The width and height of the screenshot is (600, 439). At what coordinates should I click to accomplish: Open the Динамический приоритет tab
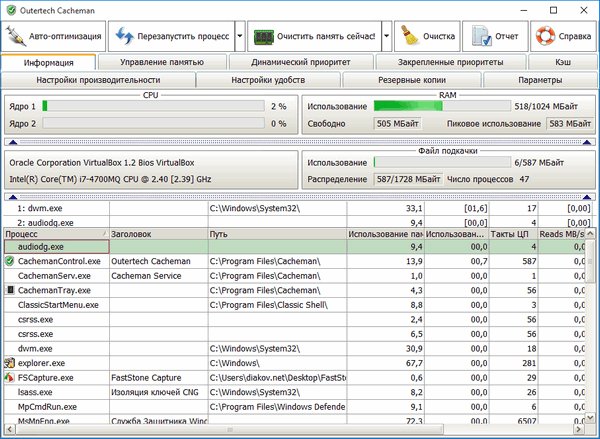pyautogui.click(x=301, y=62)
